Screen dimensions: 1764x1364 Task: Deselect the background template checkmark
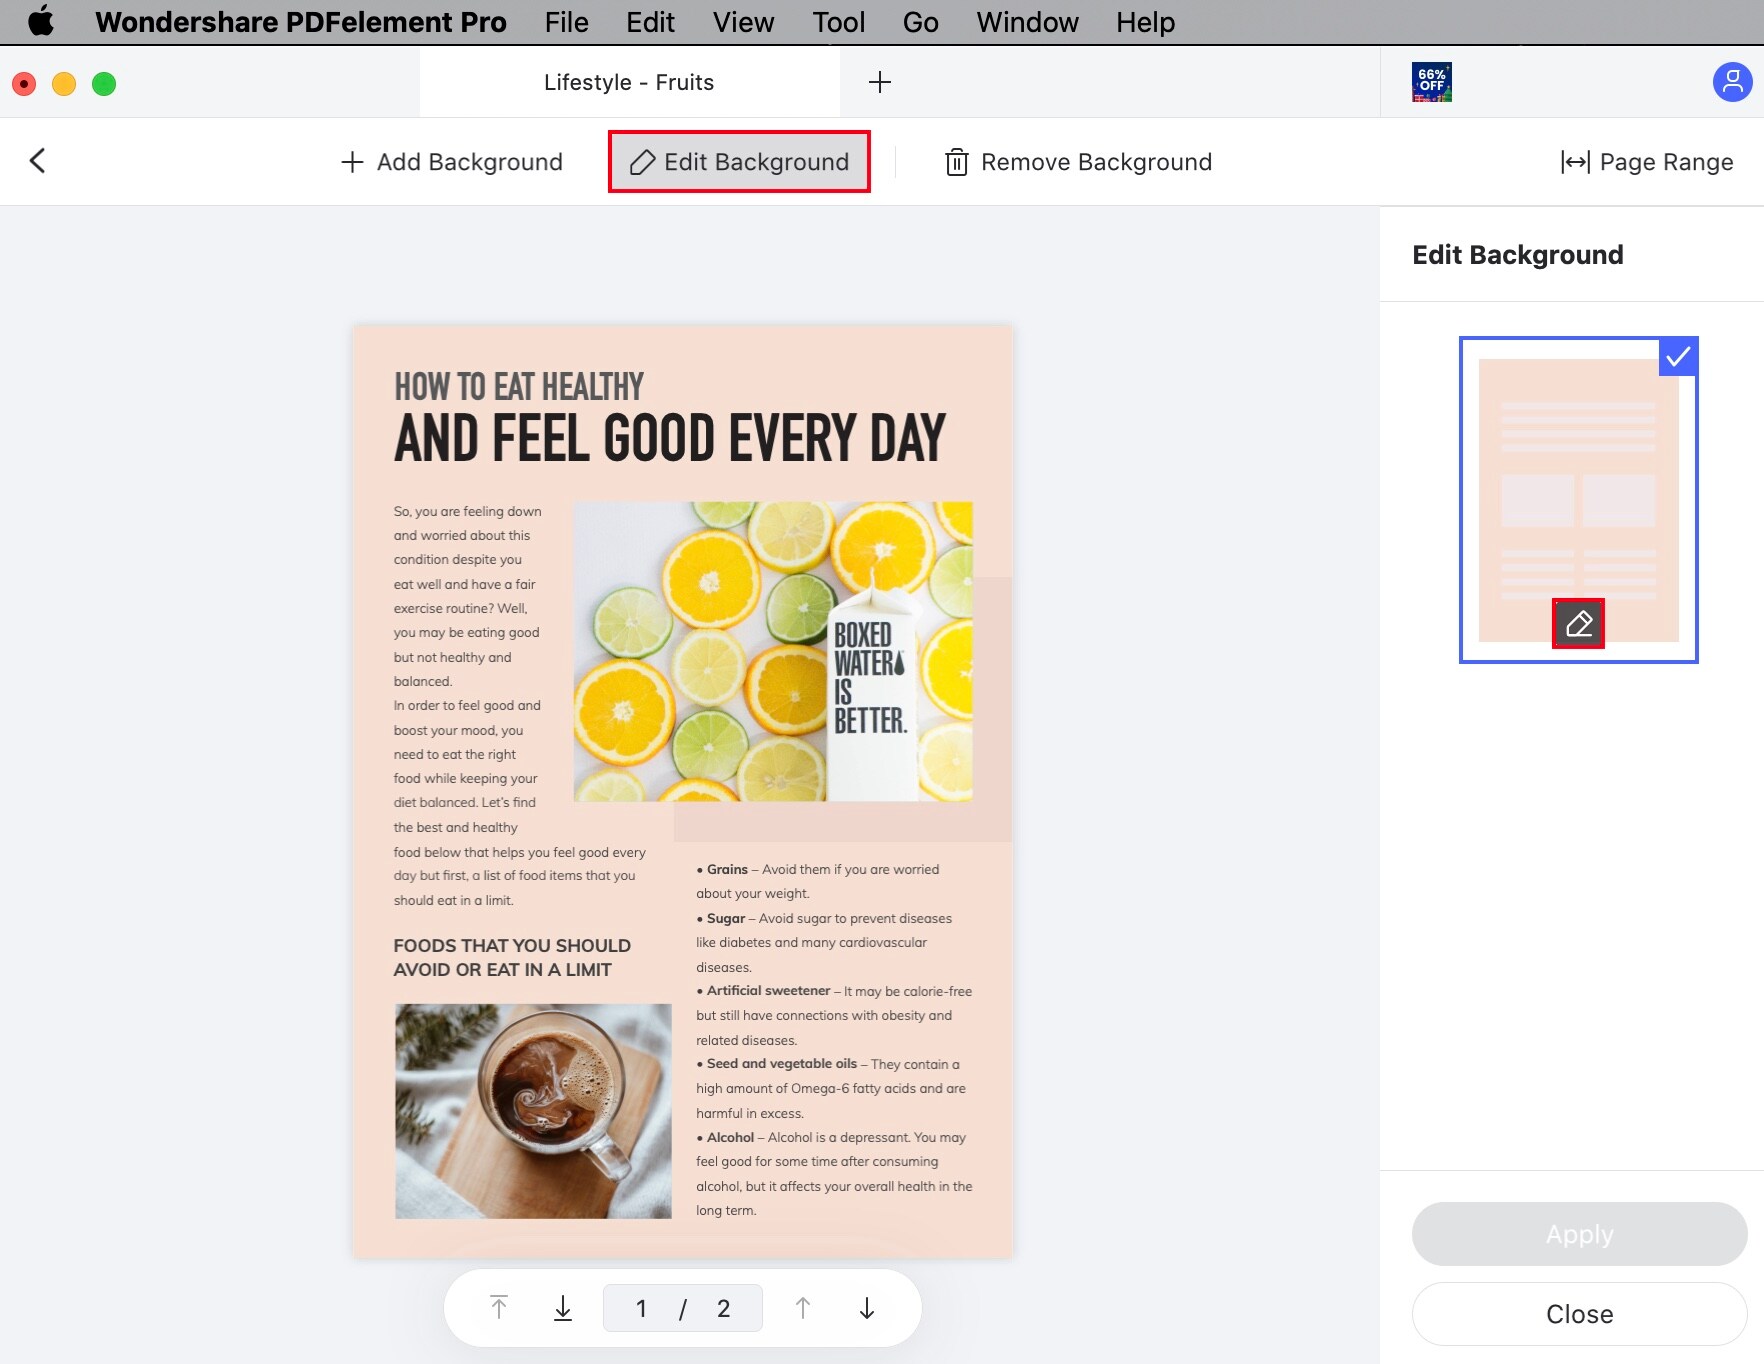[1679, 357]
